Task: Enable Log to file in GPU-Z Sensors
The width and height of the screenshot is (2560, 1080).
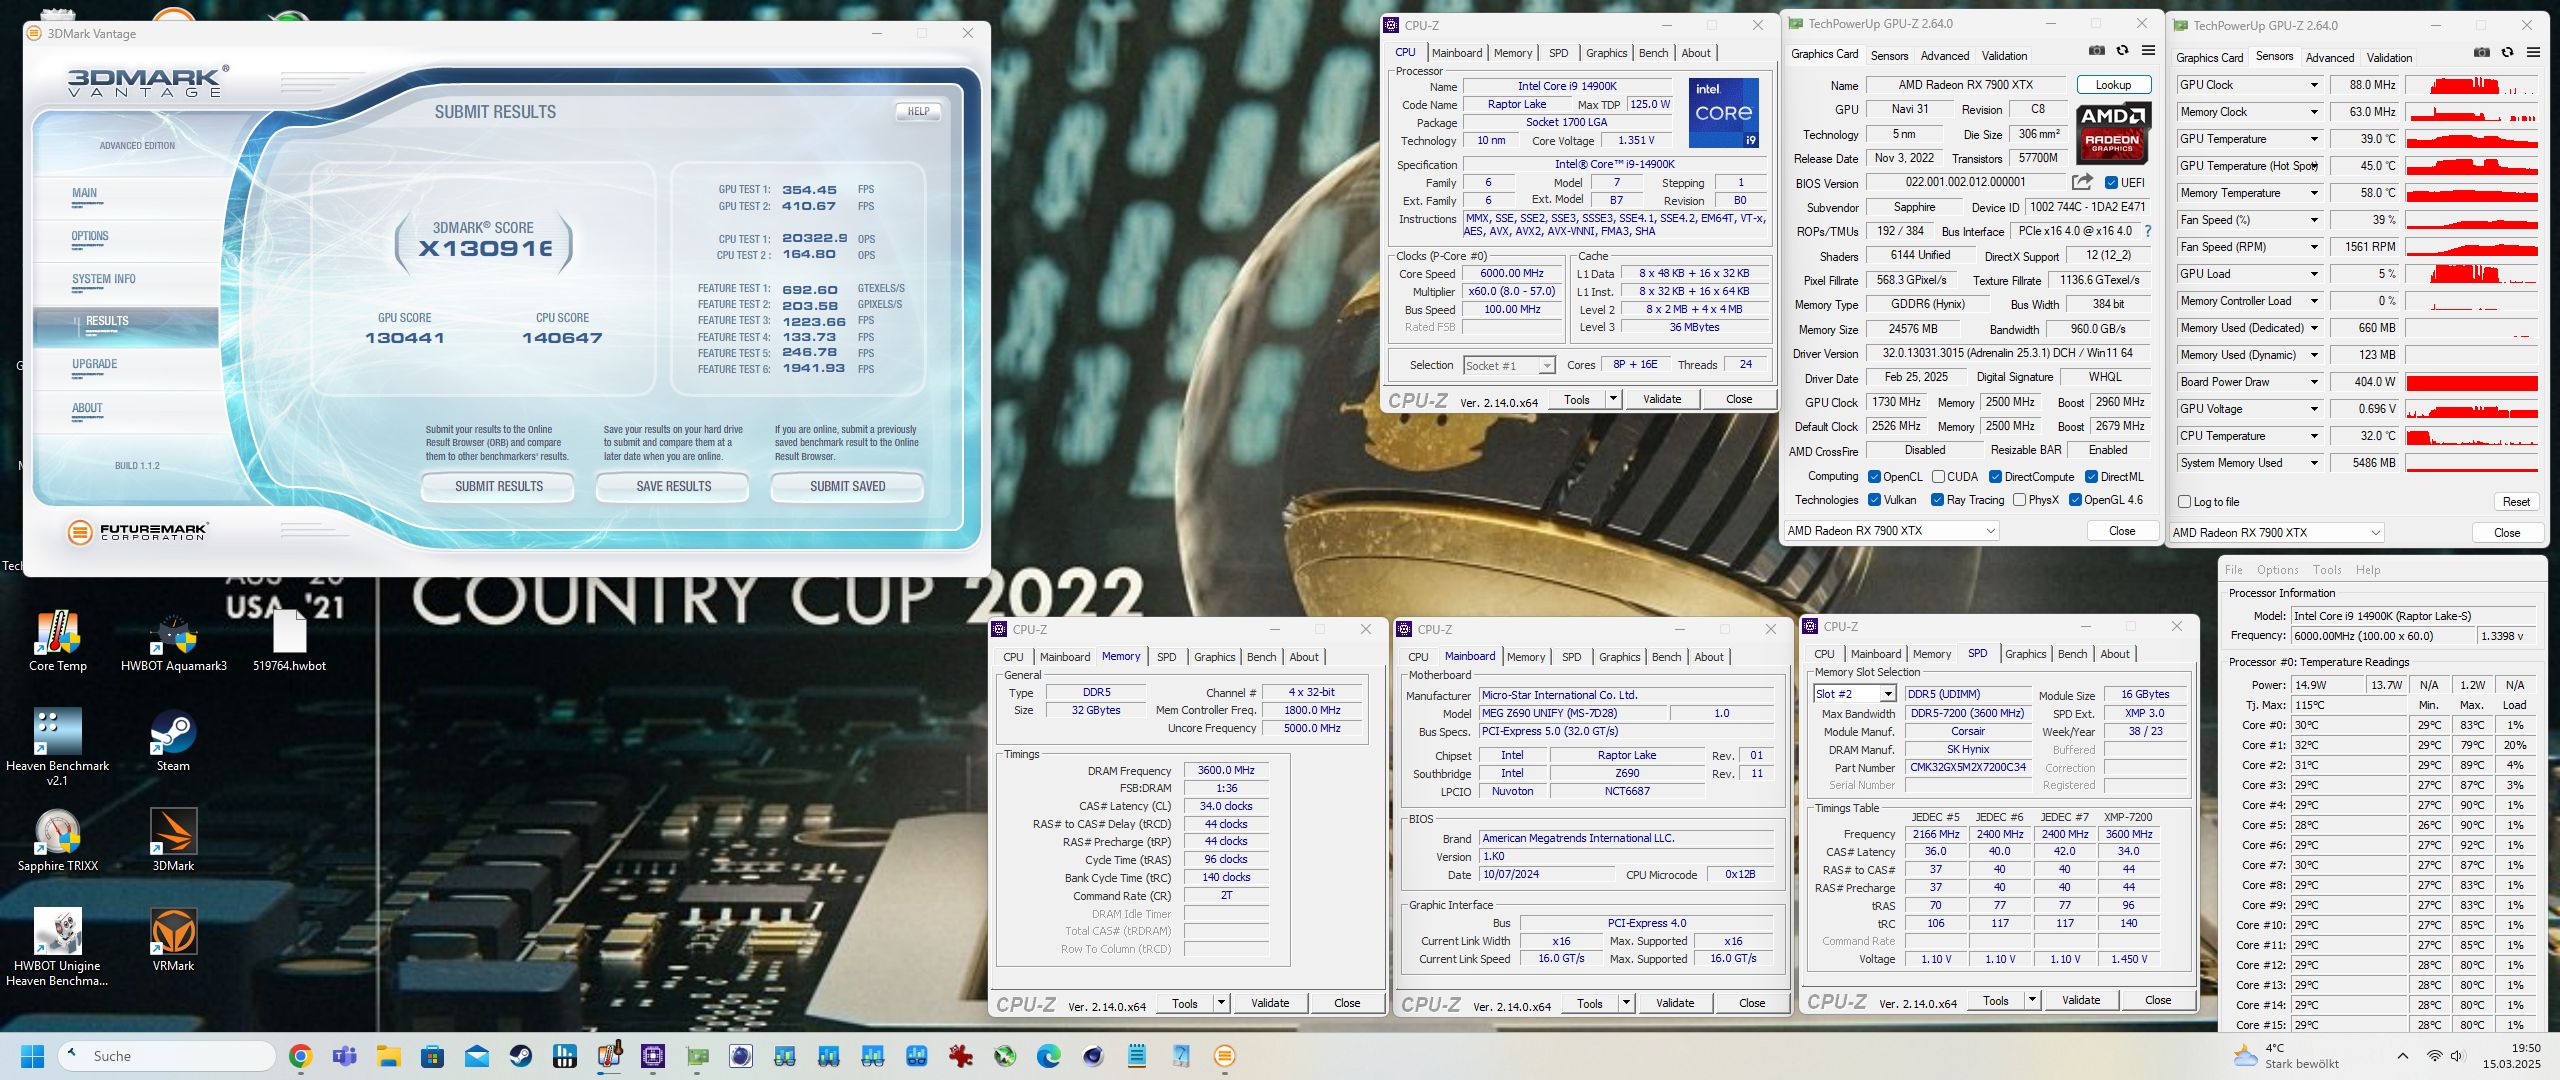Action: coord(2184,502)
